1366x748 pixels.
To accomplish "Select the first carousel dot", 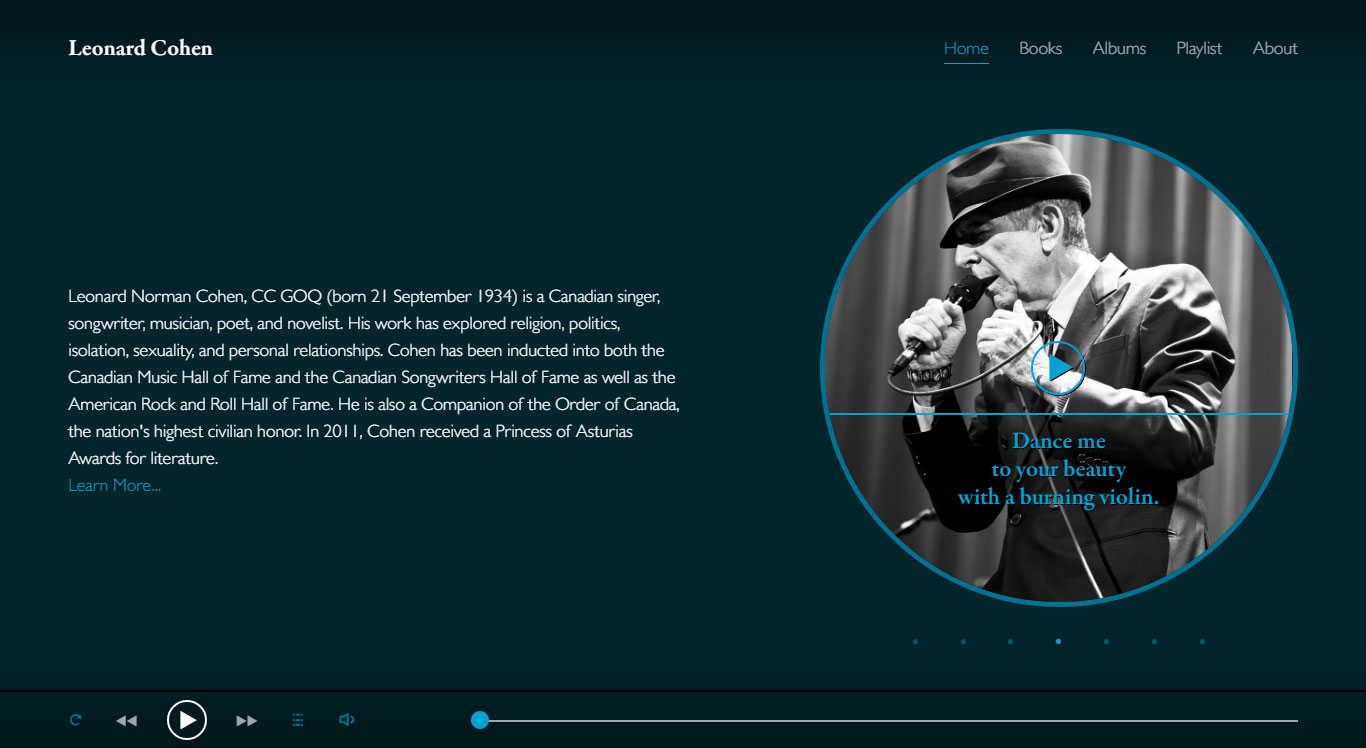I will [x=915, y=642].
